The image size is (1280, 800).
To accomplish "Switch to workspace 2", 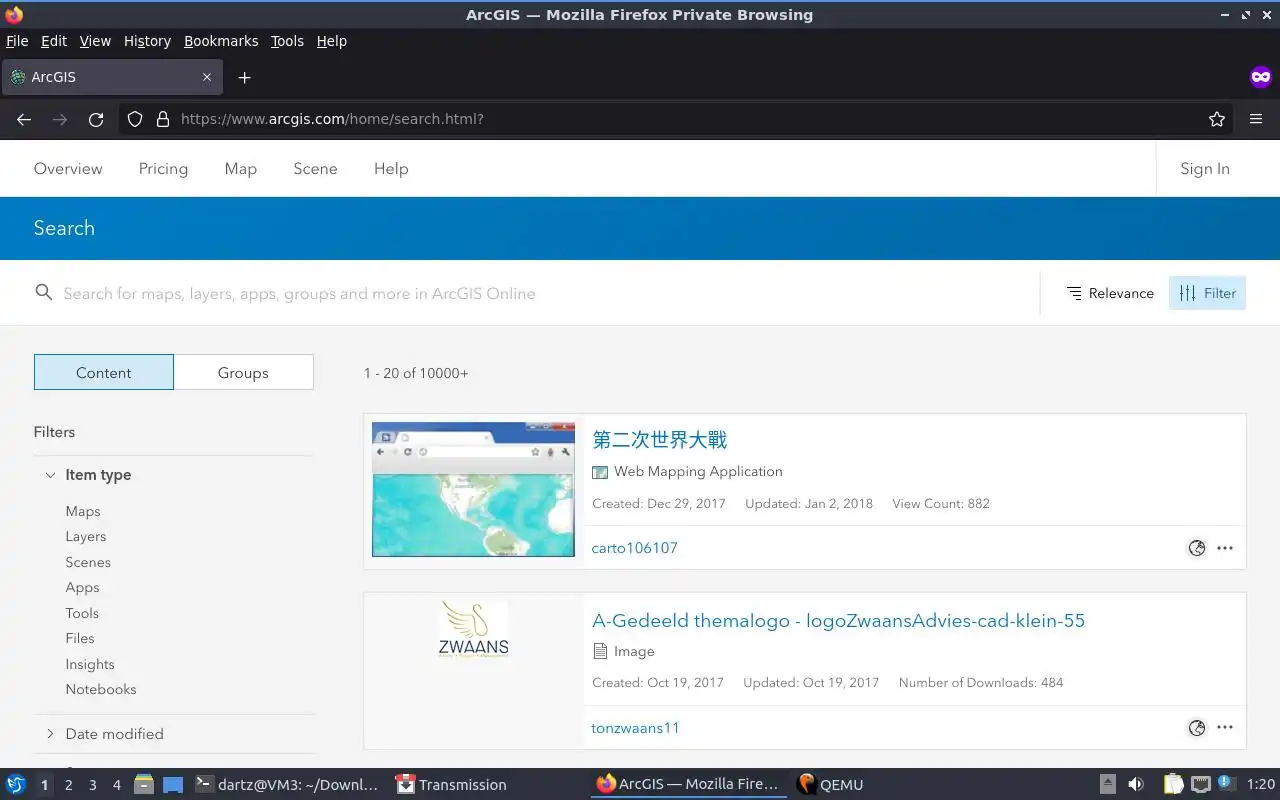I will [68, 785].
